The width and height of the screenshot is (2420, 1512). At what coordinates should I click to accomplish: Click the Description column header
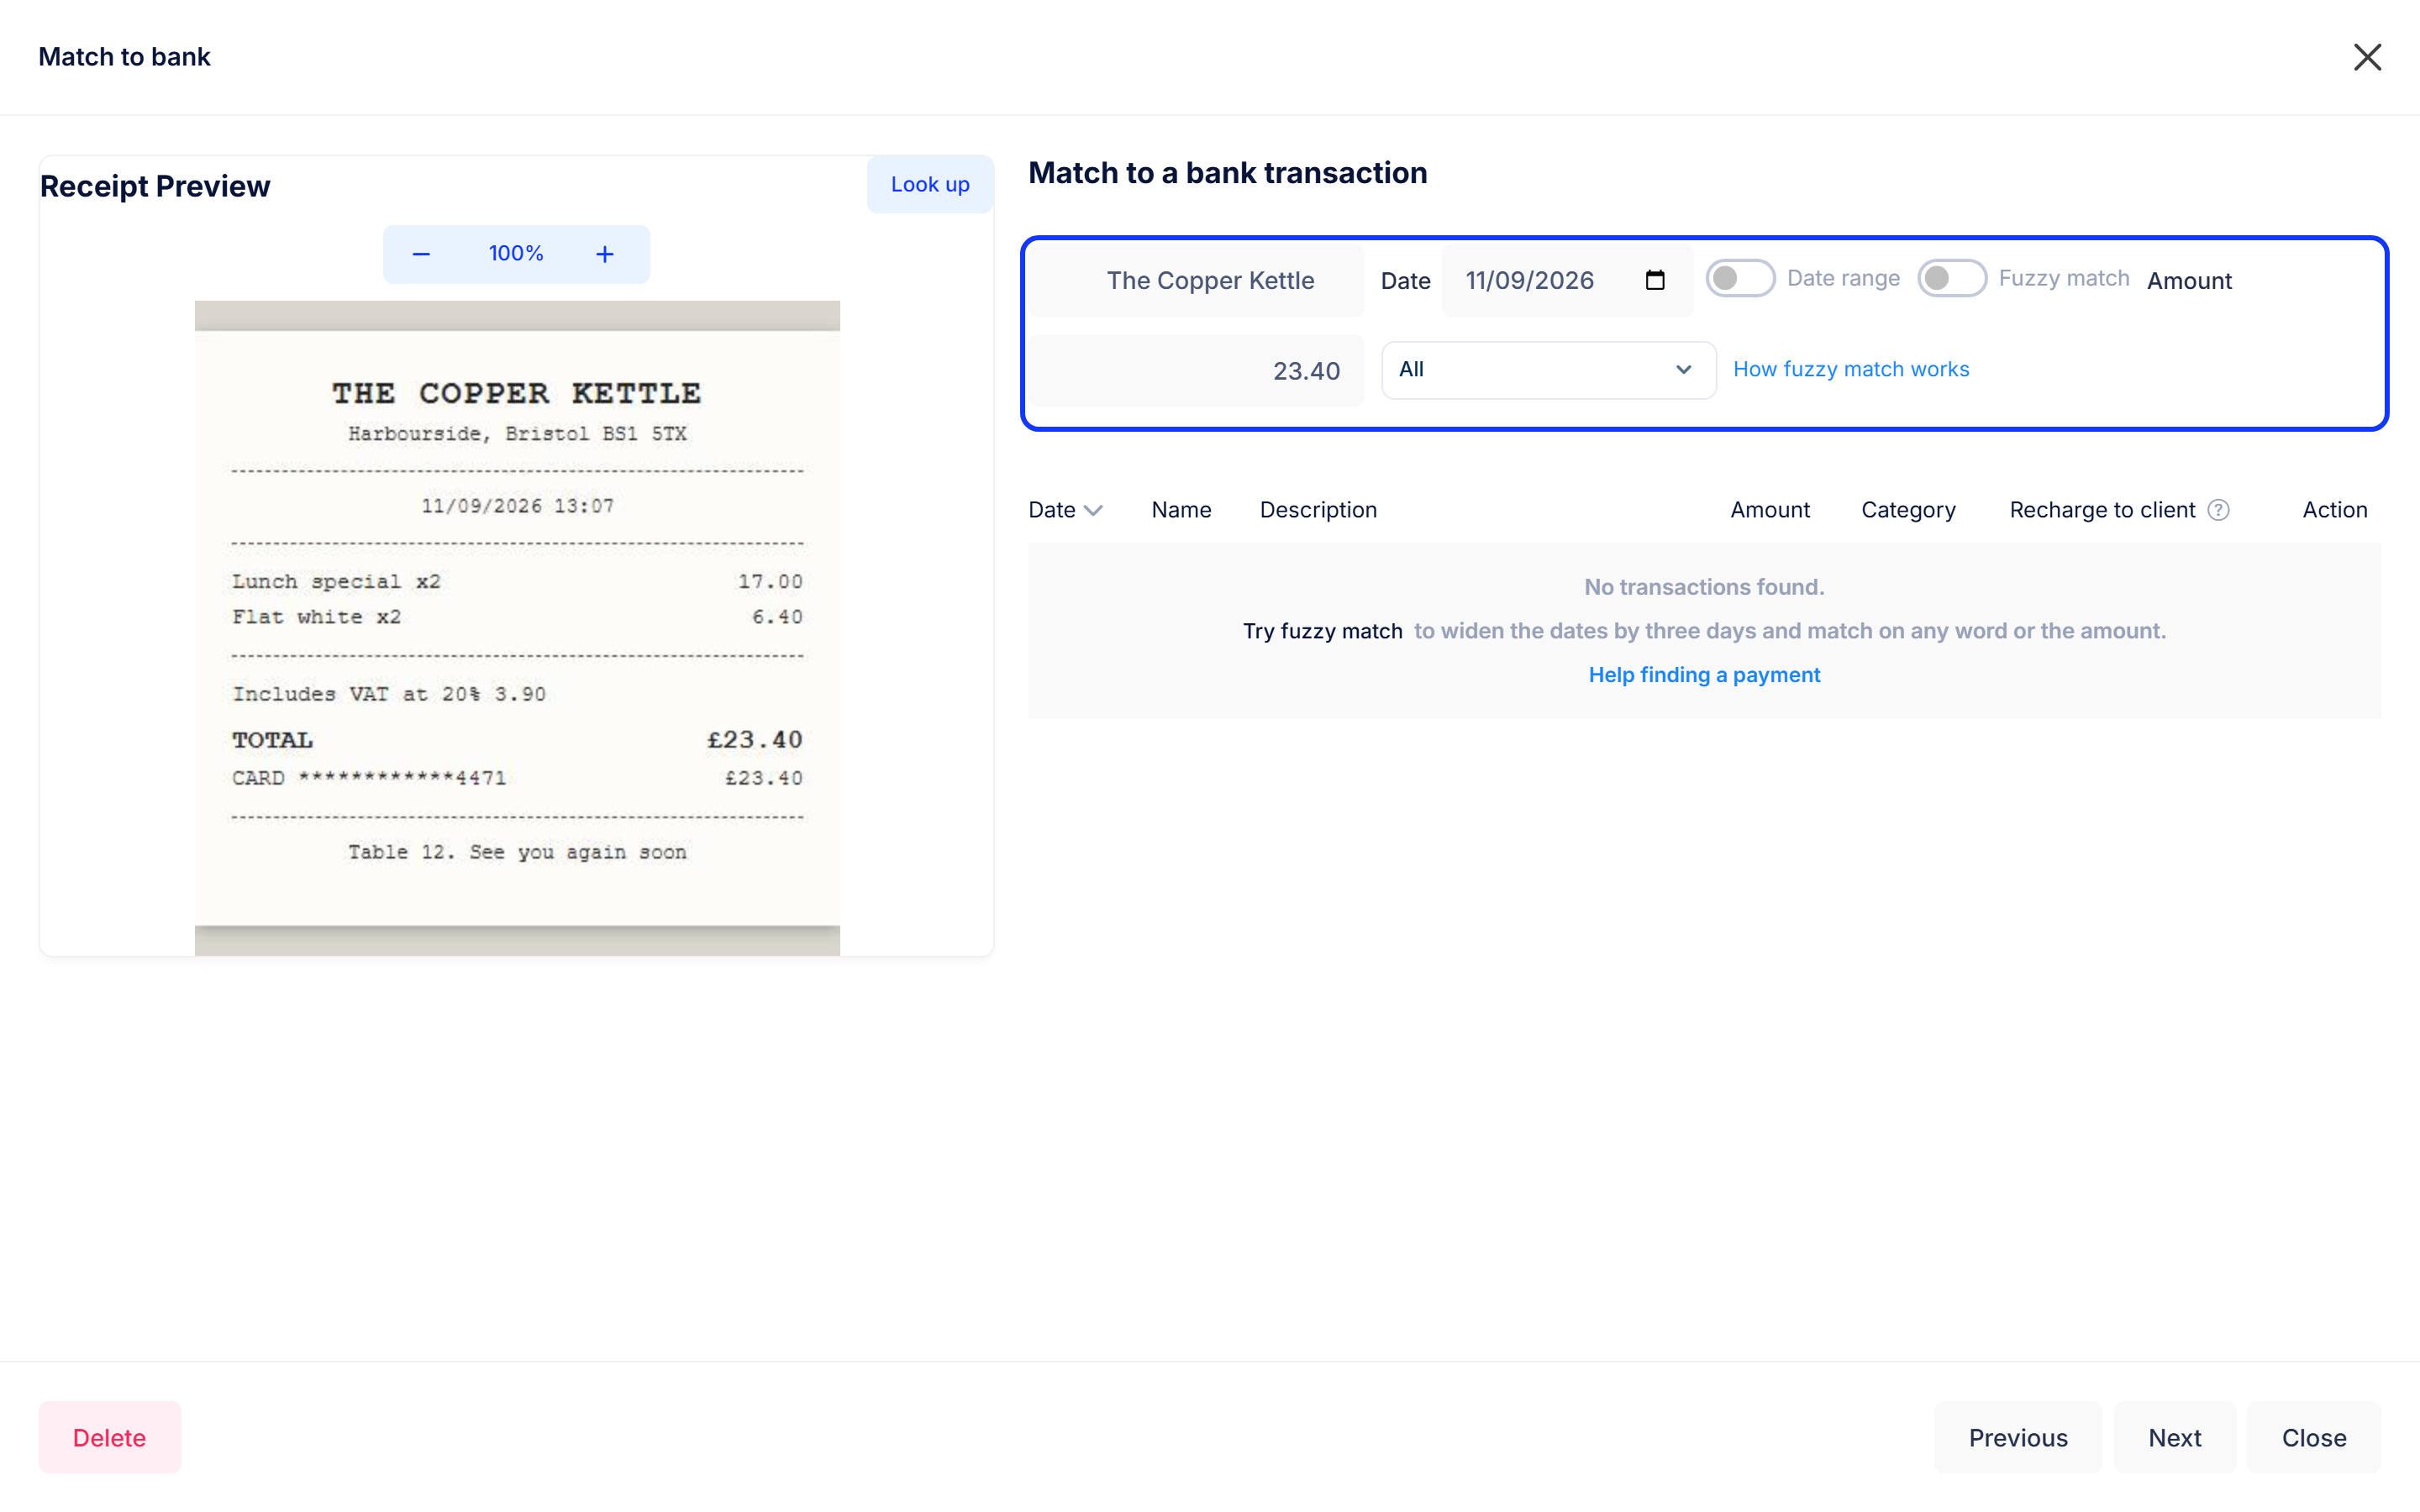[1318, 510]
